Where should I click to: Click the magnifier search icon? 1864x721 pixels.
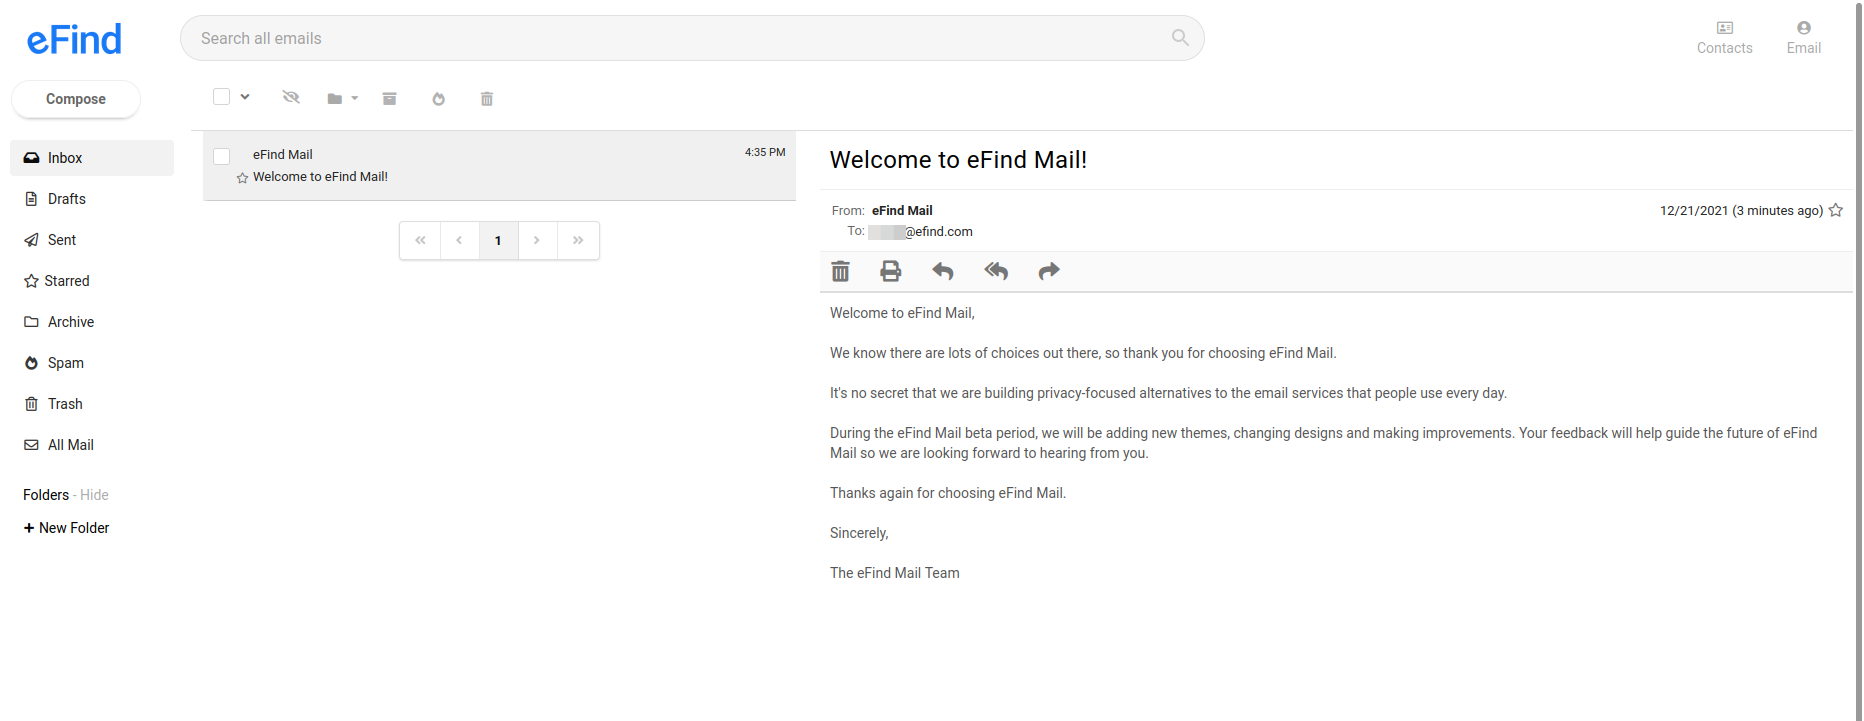click(x=1180, y=38)
